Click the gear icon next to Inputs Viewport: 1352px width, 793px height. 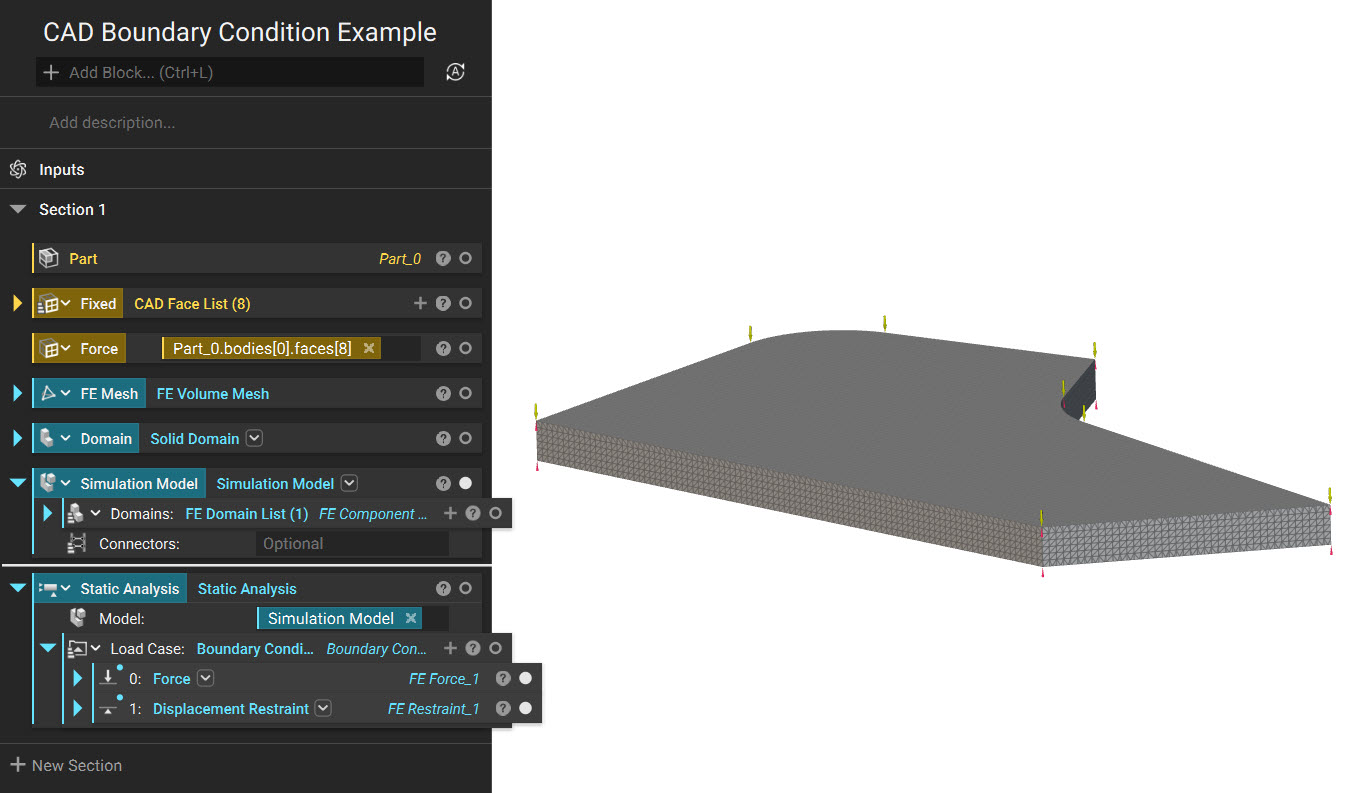(x=17, y=168)
